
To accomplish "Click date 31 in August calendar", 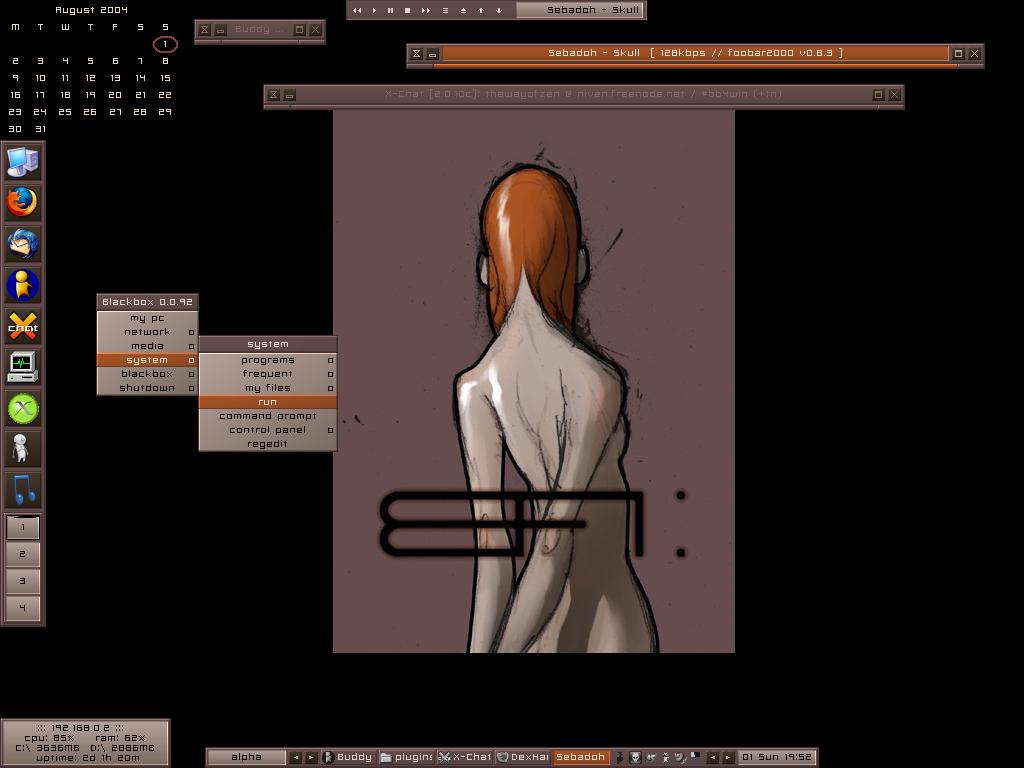I will click(x=40, y=129).
